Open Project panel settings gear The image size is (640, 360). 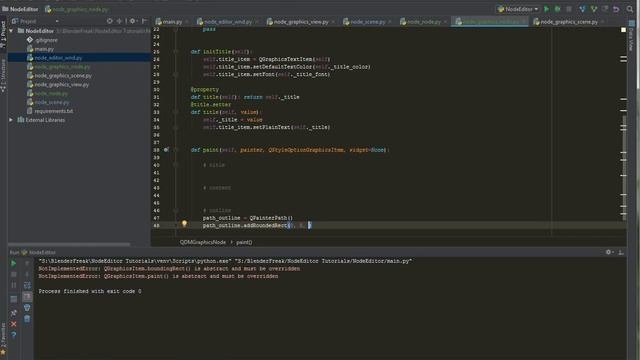[132, 21]
